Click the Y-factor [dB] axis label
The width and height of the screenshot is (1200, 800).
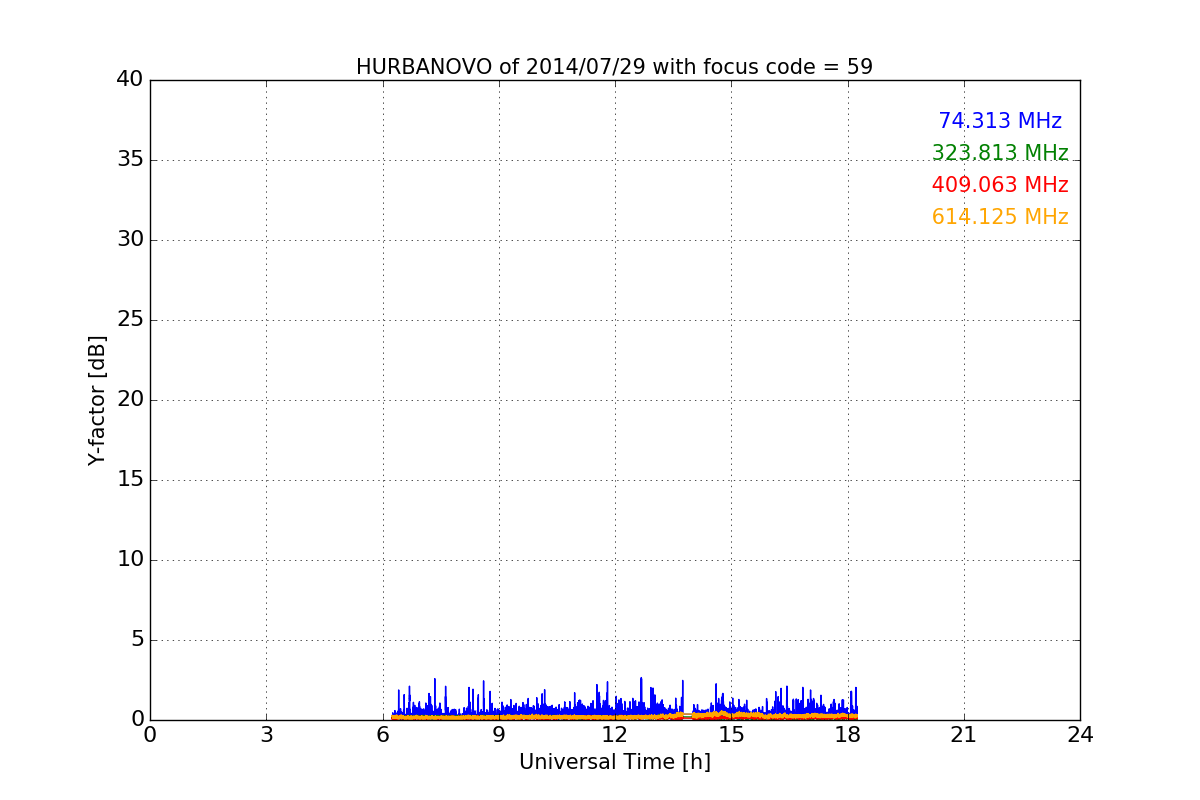point(97,400)
